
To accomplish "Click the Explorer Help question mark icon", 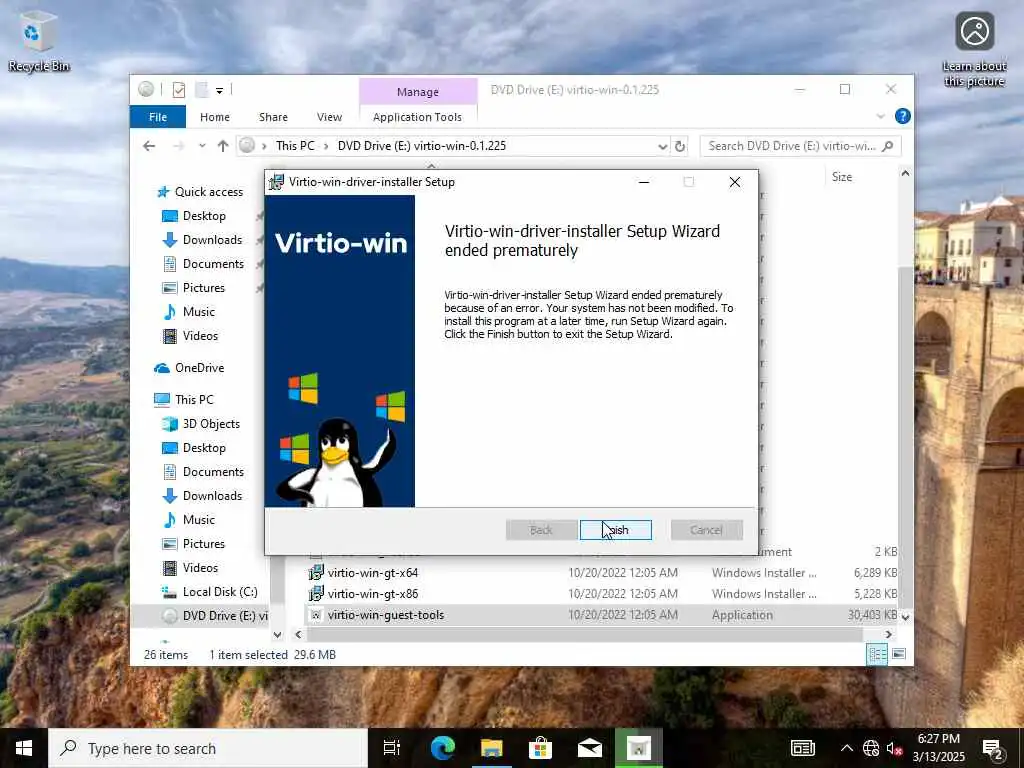I will pyautogui.click(x=903, y=116).
